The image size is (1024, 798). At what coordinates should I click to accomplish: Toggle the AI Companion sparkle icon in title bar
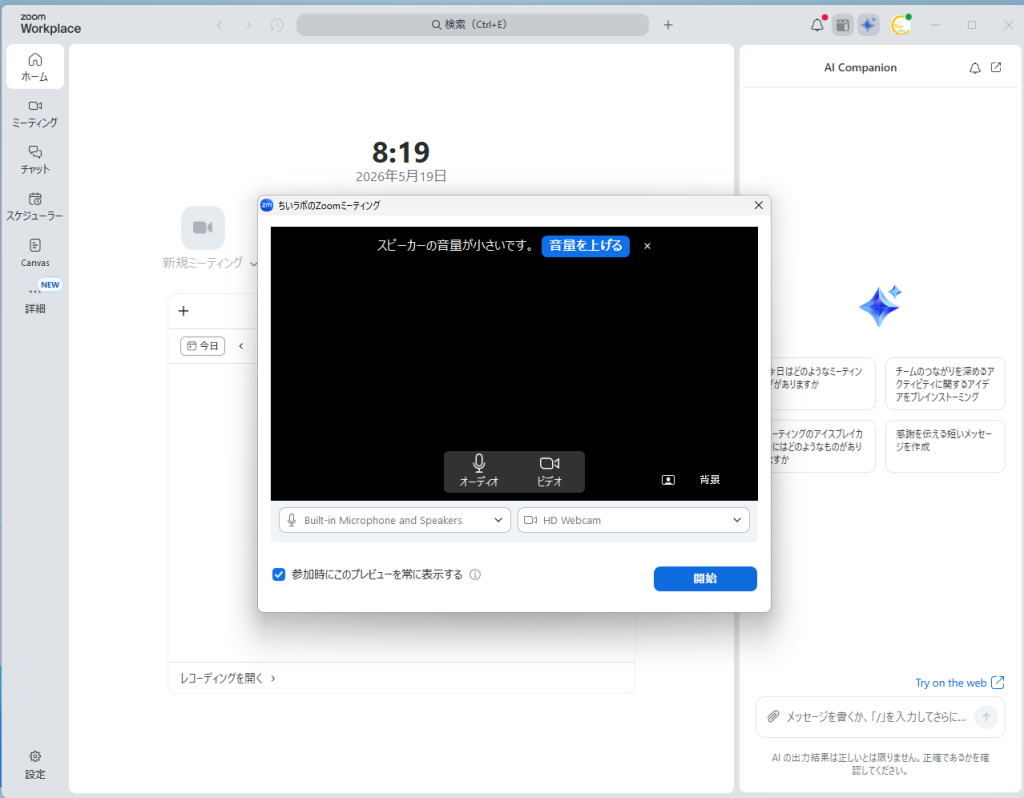(x=868, y=25)
